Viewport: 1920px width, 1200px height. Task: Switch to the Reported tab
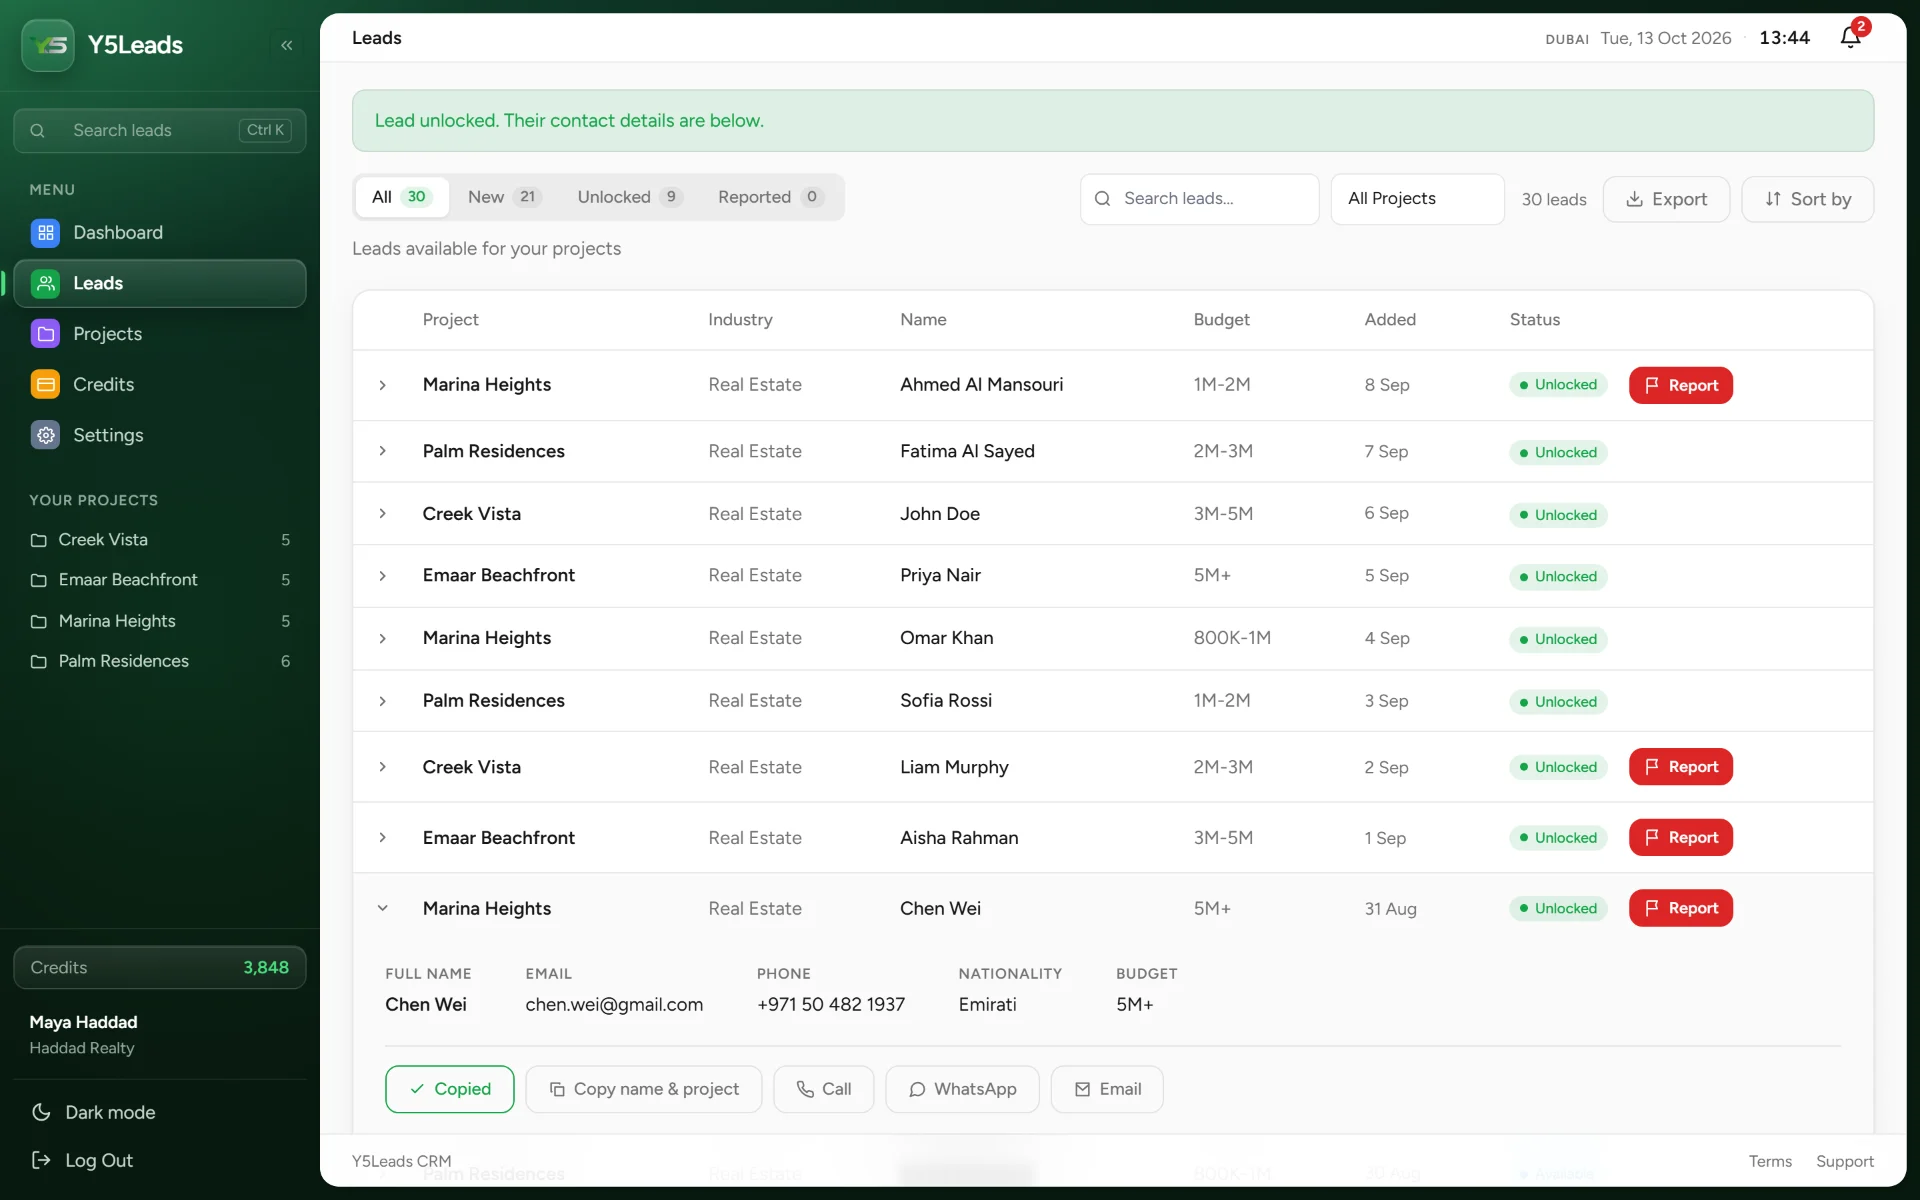click(769, 197)
